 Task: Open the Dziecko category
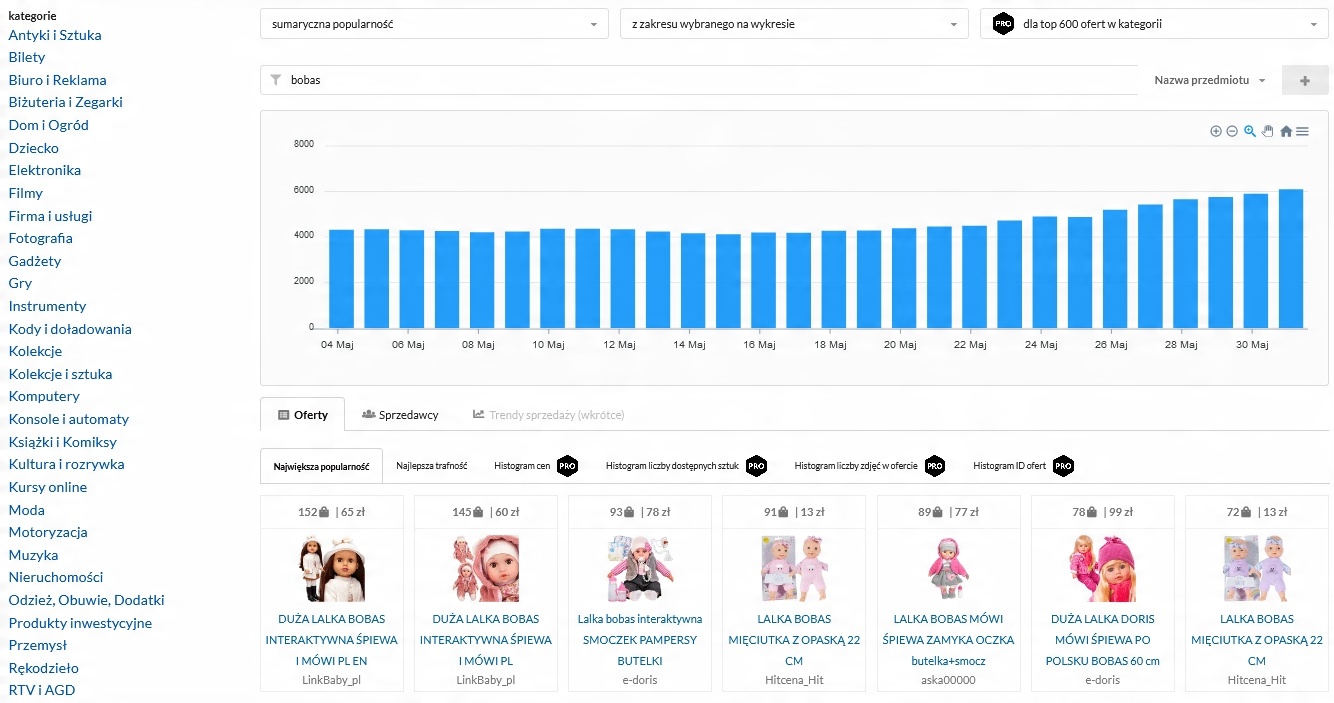pos(34,148)
